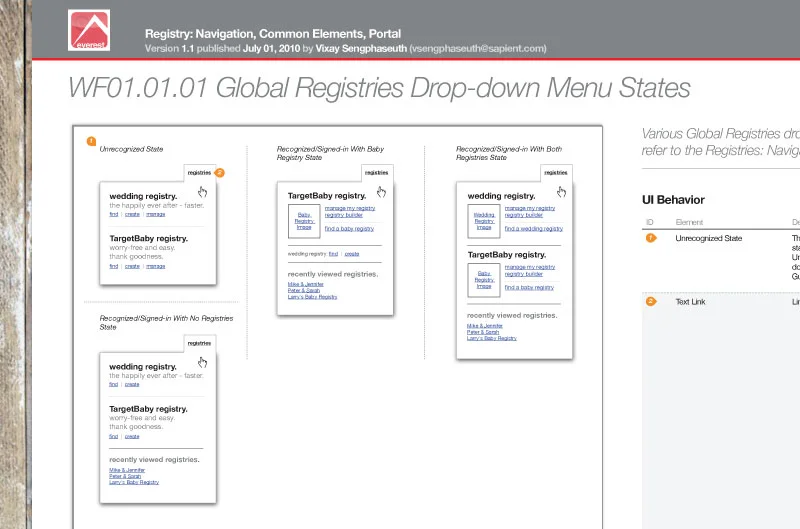Open Mike & Jennifer in Both Registries State panel

point(485,325)
